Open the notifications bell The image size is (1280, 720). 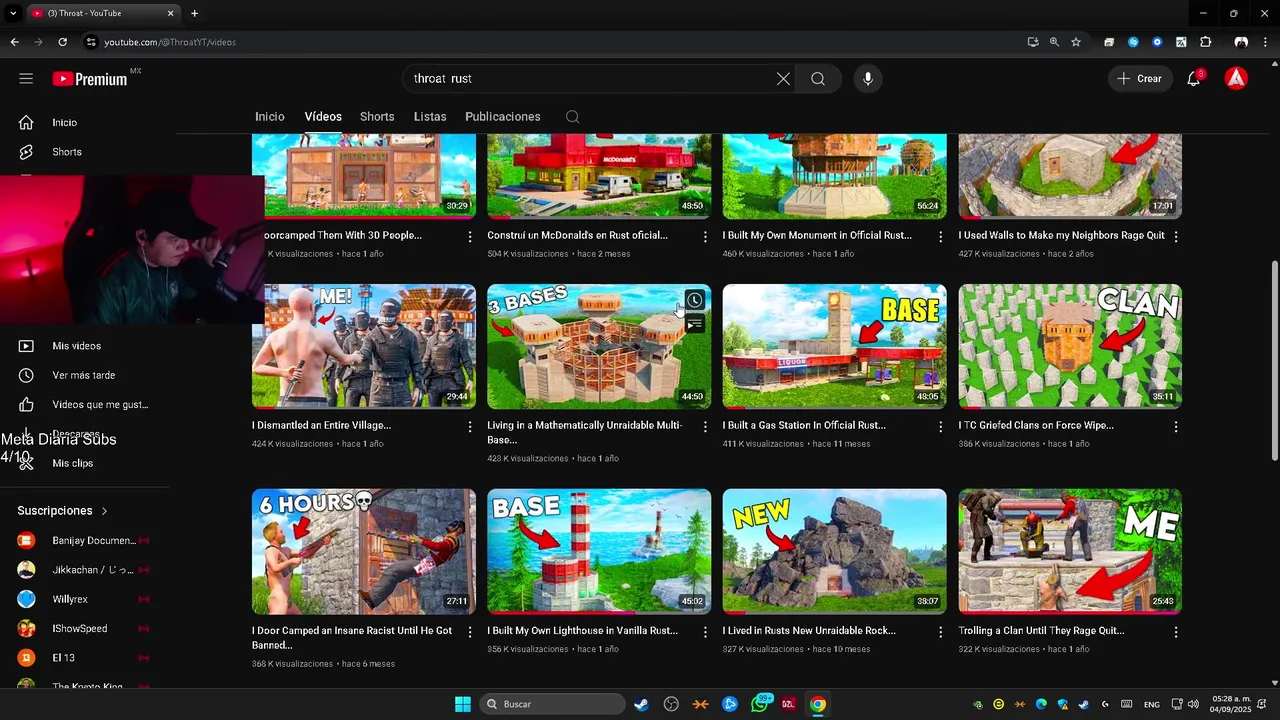click(x=1193, y=78)
